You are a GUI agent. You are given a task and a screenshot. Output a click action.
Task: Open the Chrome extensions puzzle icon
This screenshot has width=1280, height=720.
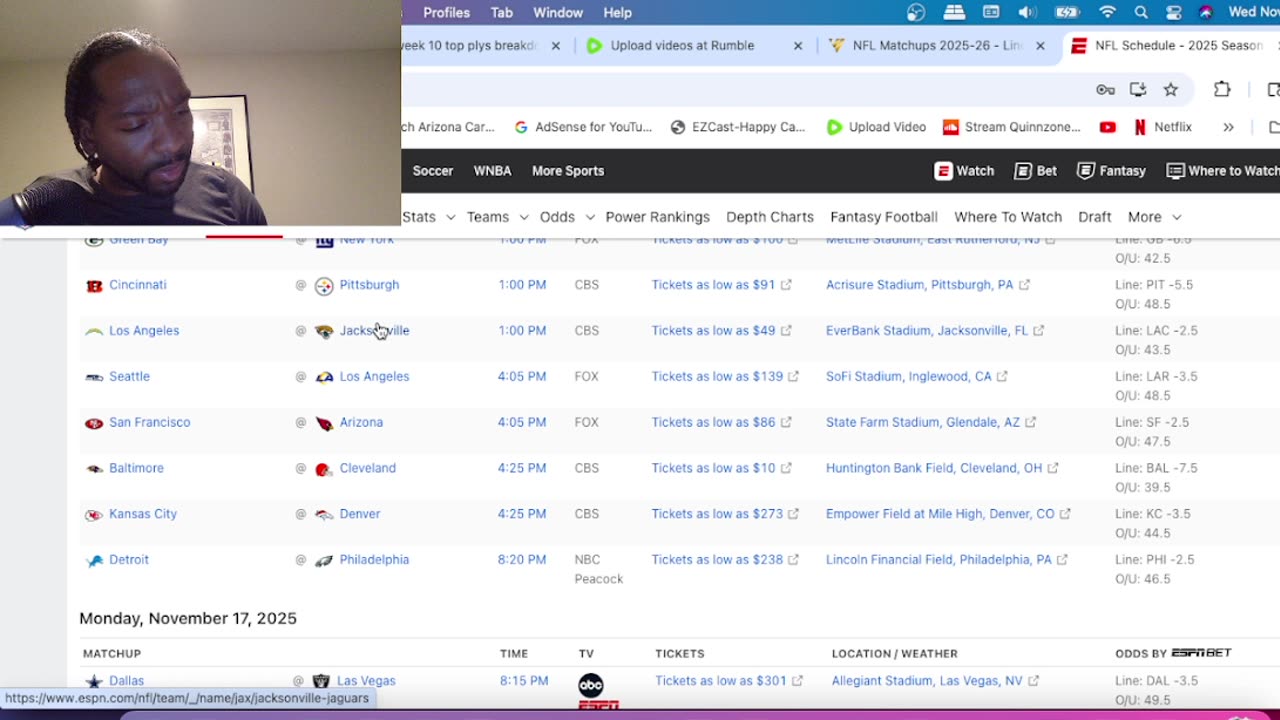point(1222,90)
